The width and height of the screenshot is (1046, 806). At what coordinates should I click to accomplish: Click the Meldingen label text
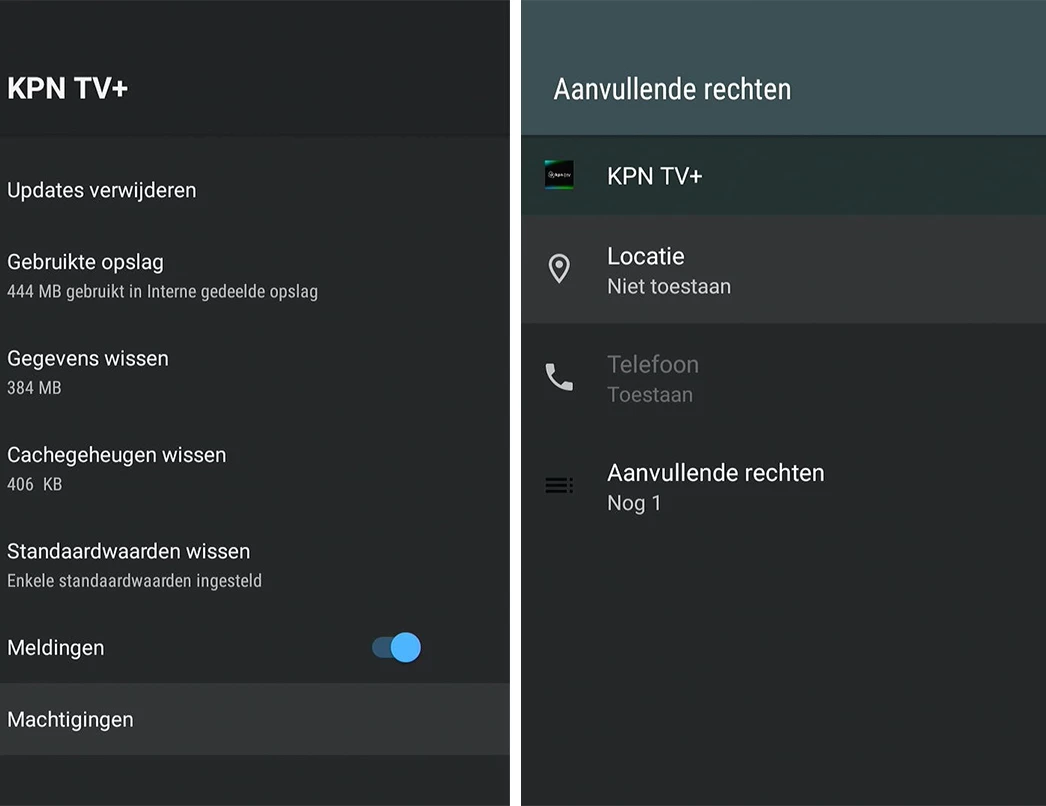coord(56,648)
